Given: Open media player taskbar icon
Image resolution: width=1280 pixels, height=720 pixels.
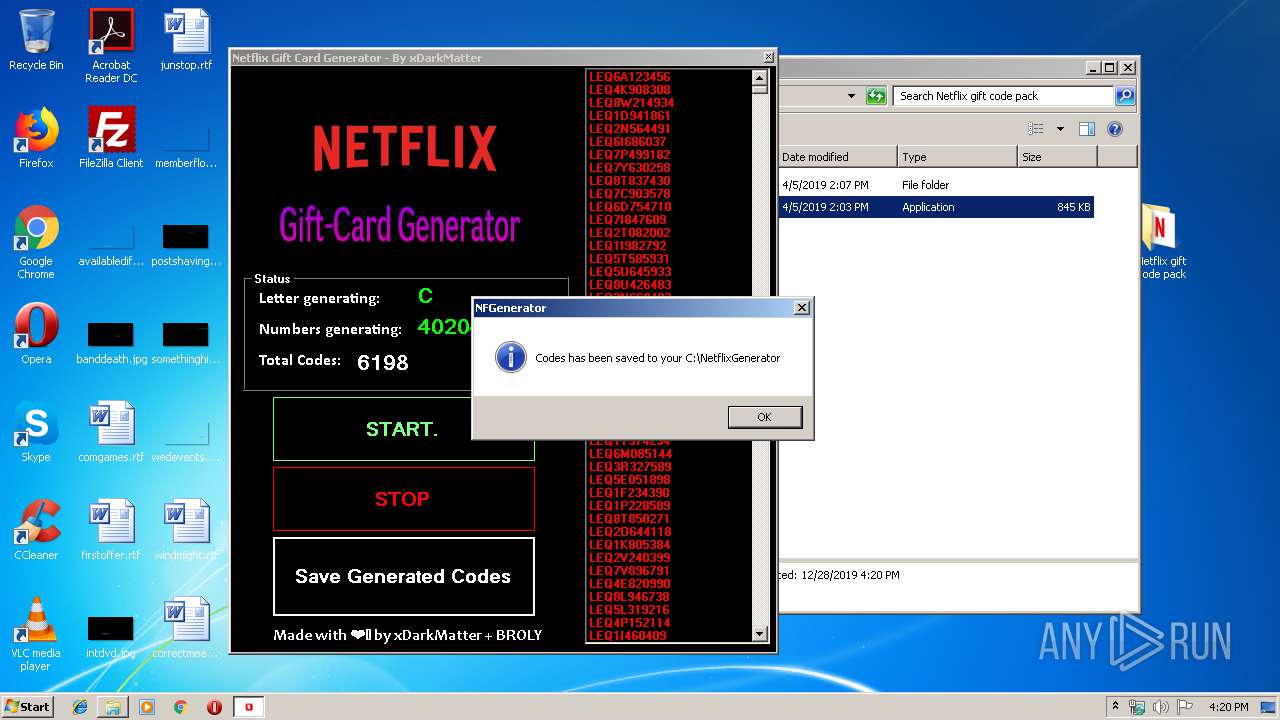Looking at the screenshot, I should tap(147, 707).
